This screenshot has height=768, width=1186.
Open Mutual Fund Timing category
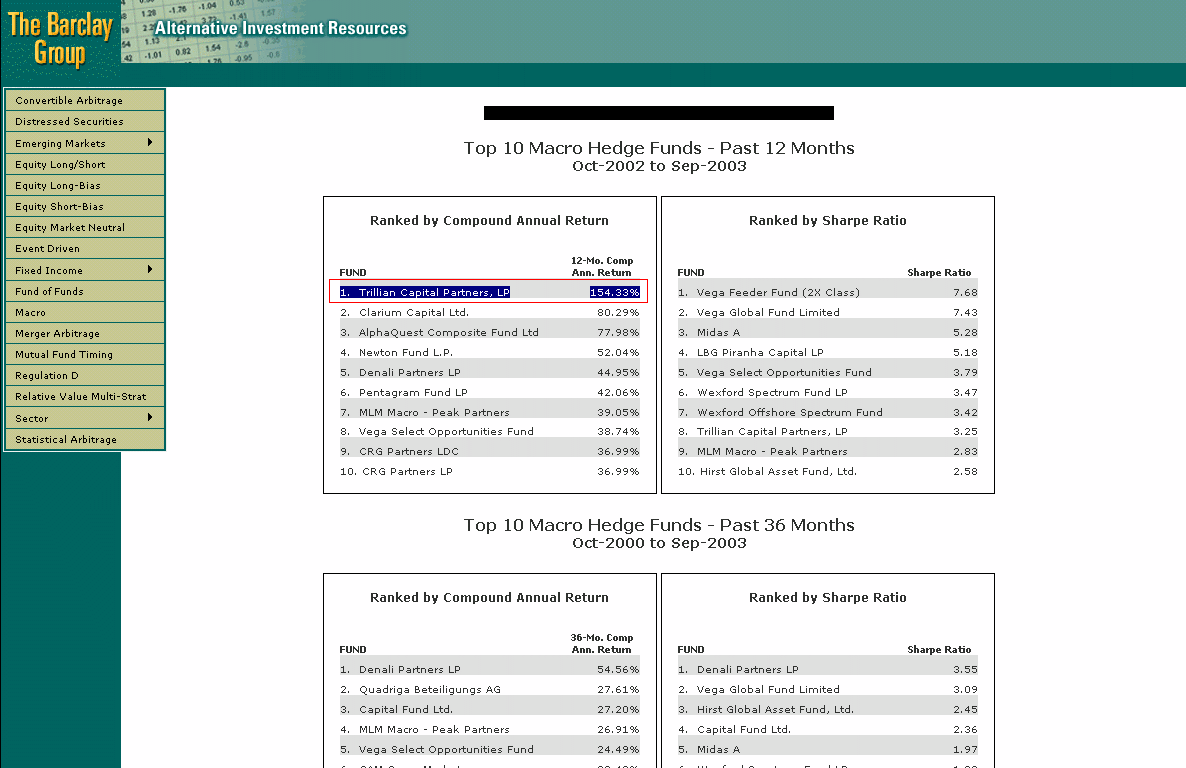pos(85,354)
